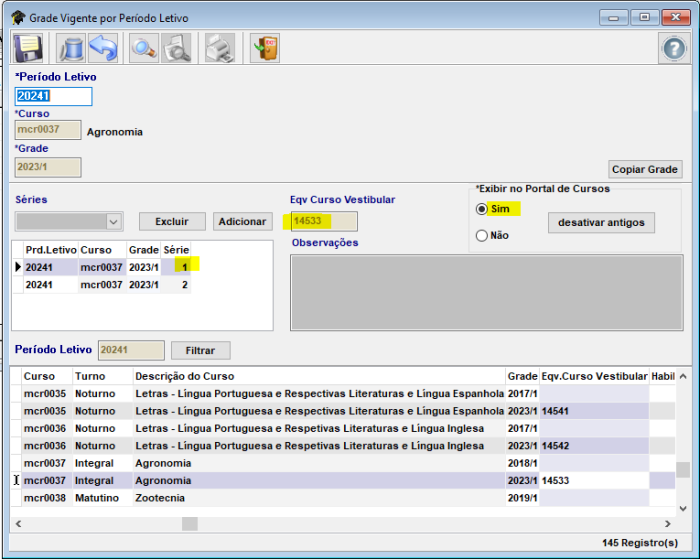Click the Período Letivo field containing 20241
700x560 pixels.
[x=54, y=97]
